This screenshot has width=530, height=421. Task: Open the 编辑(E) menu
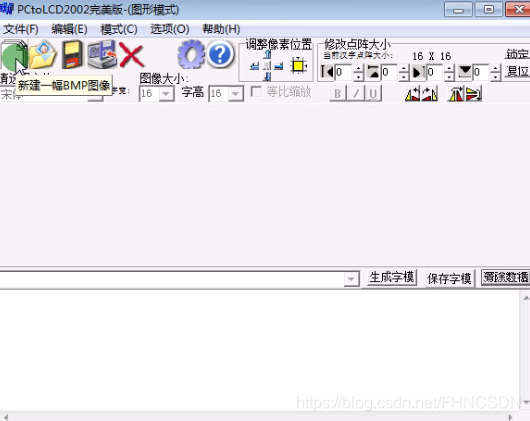tap(69, 29)
